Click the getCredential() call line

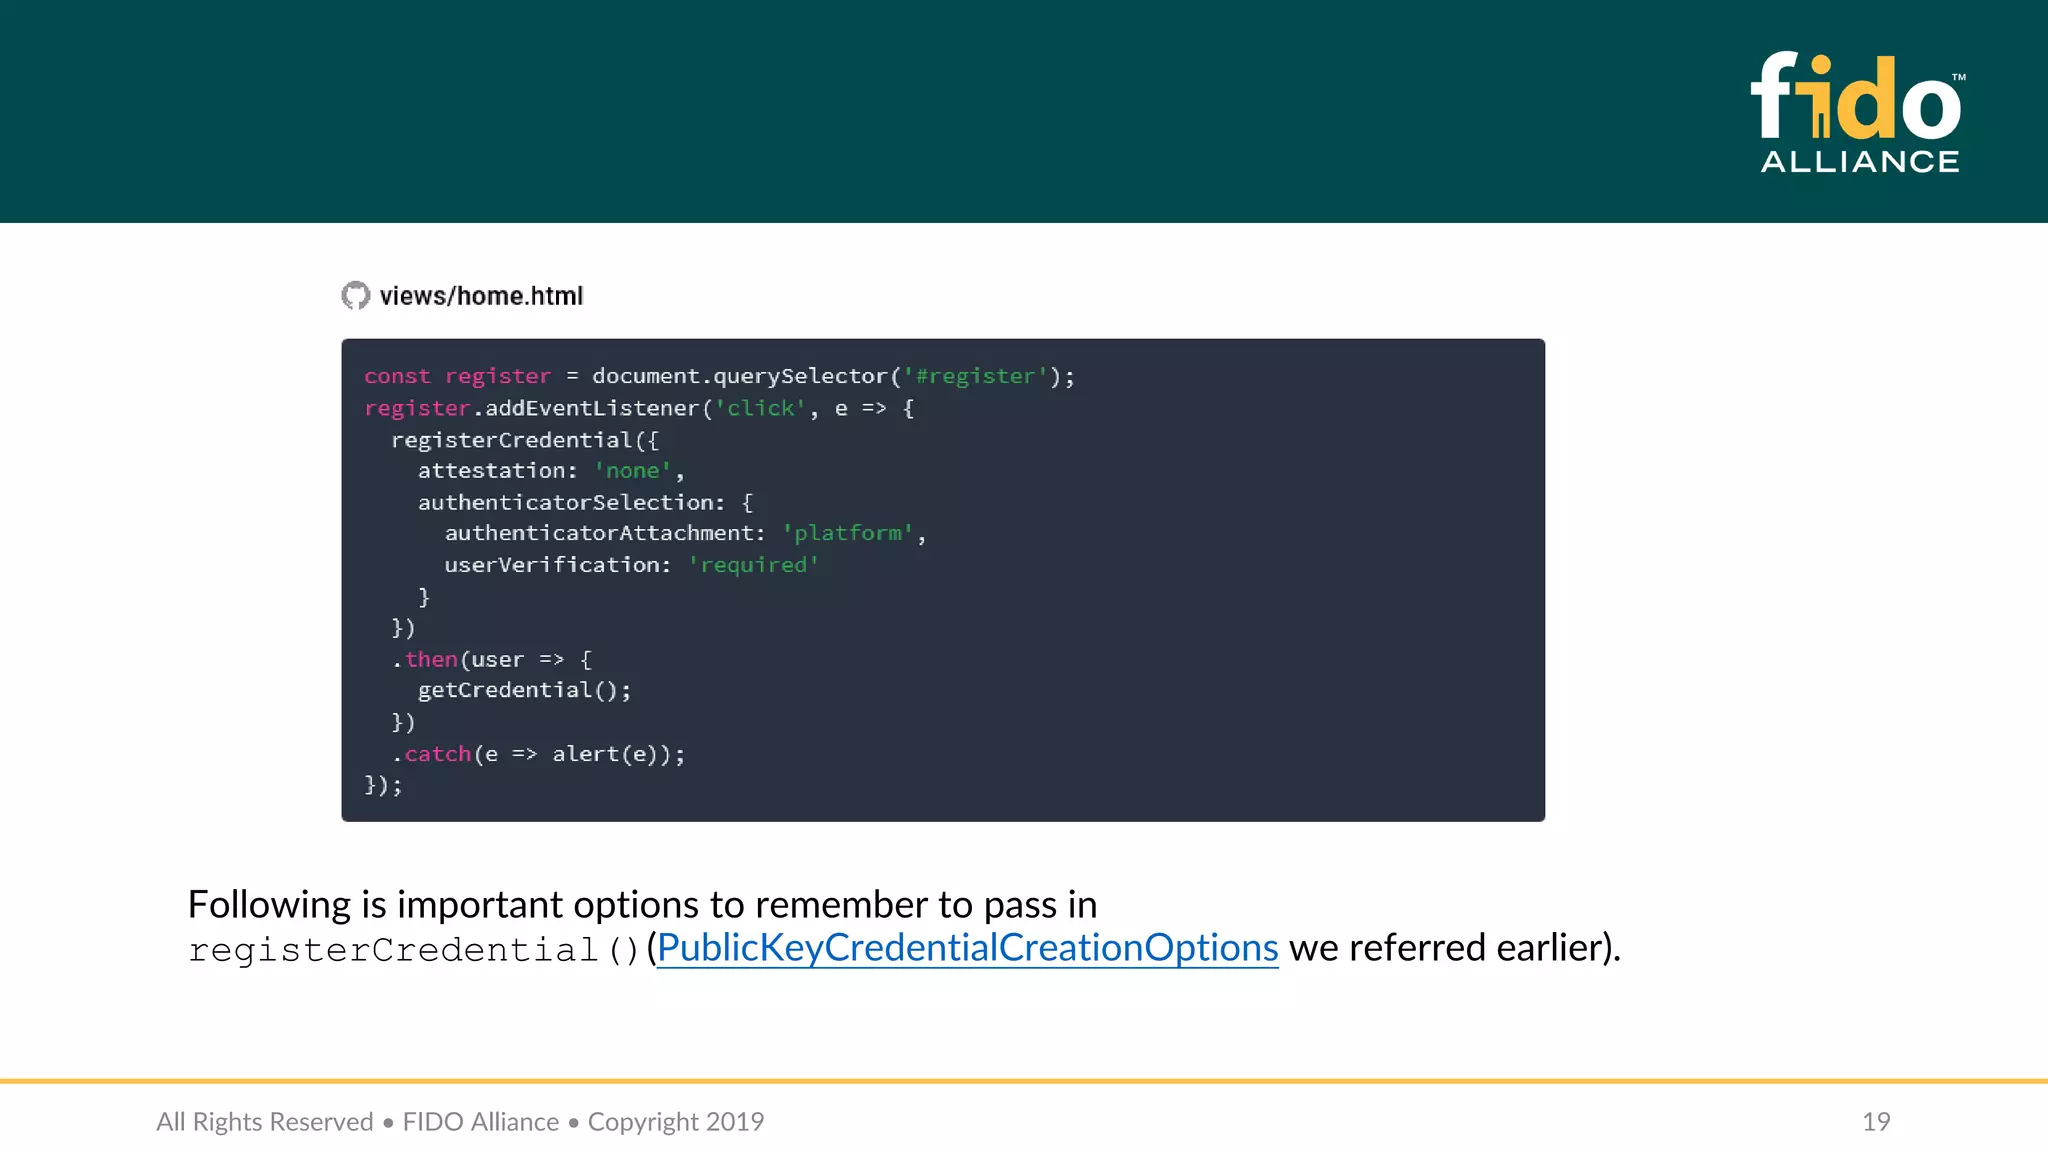[524, 691]
